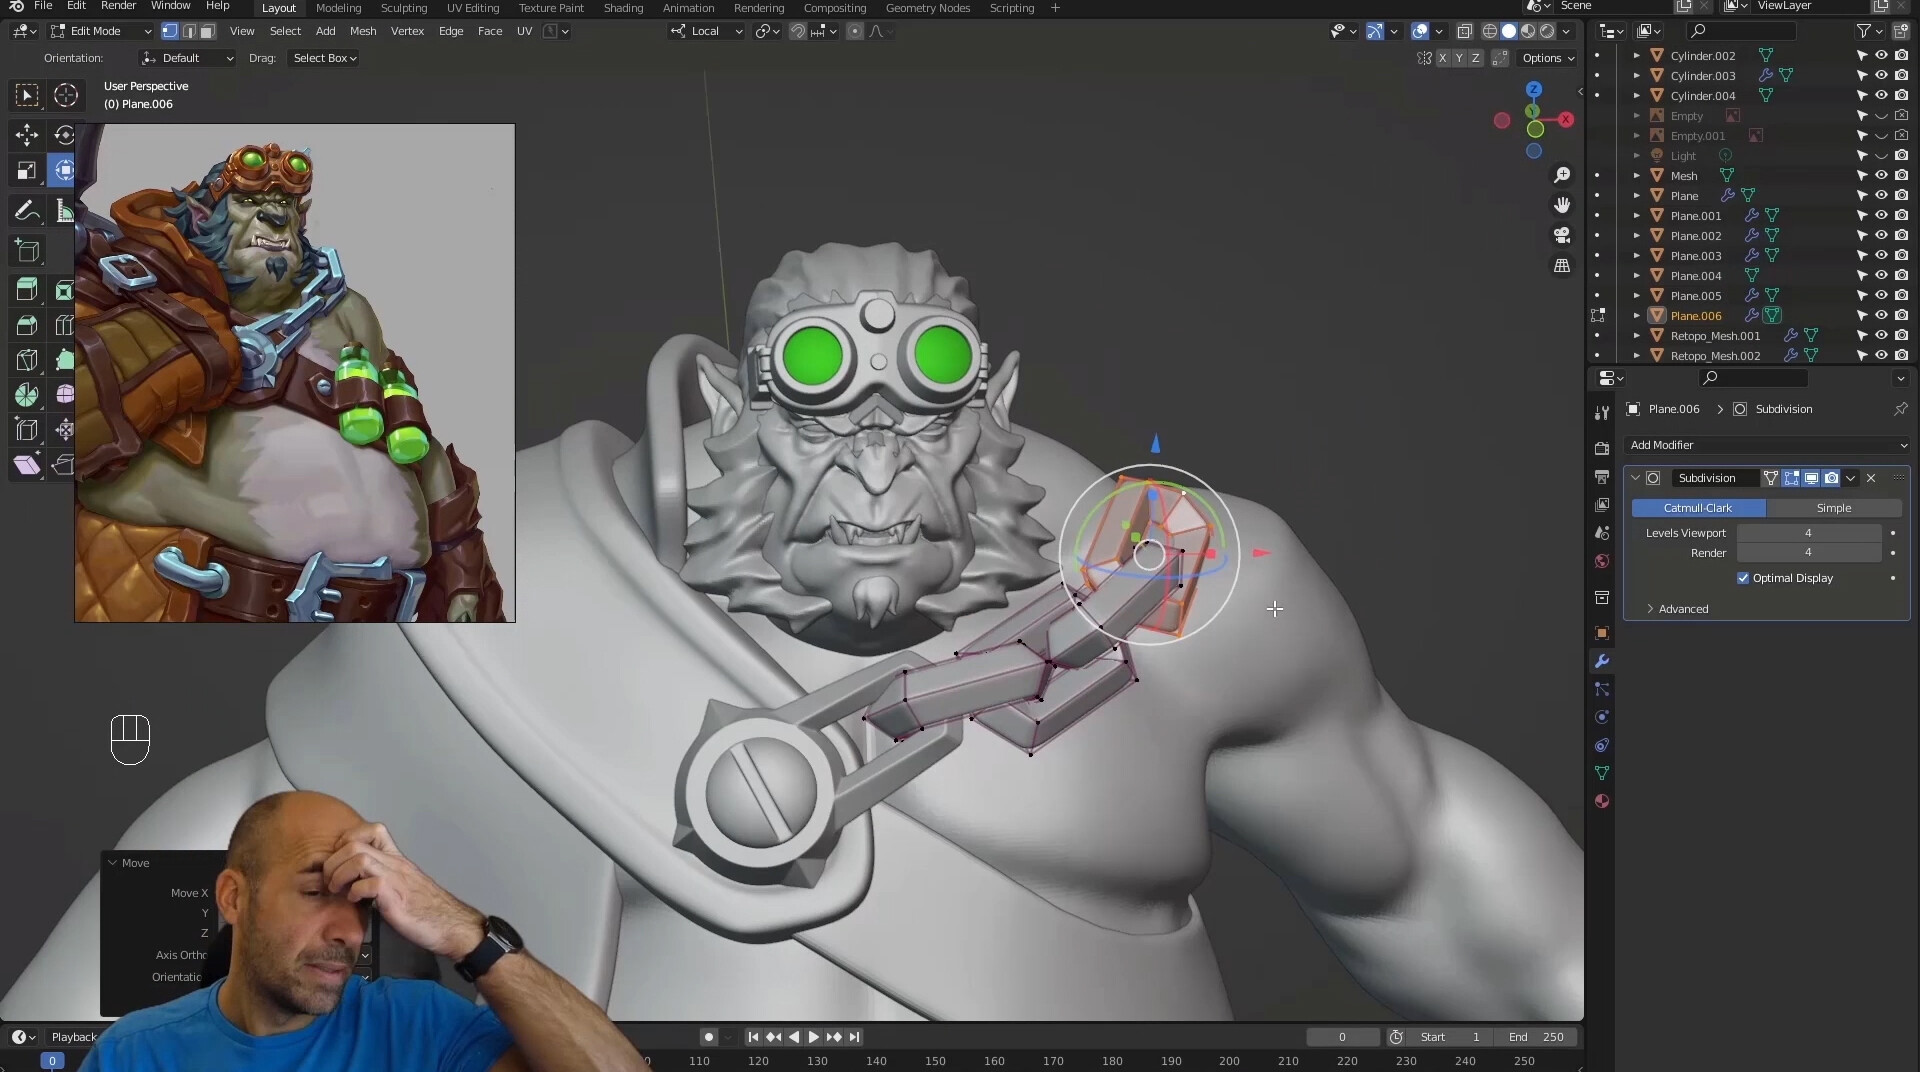Viewport: 1920px width, 1072px height.
Task: Switch to the Sculpting workspace tab
Action: pyautogui.click(x=403, y=8)
